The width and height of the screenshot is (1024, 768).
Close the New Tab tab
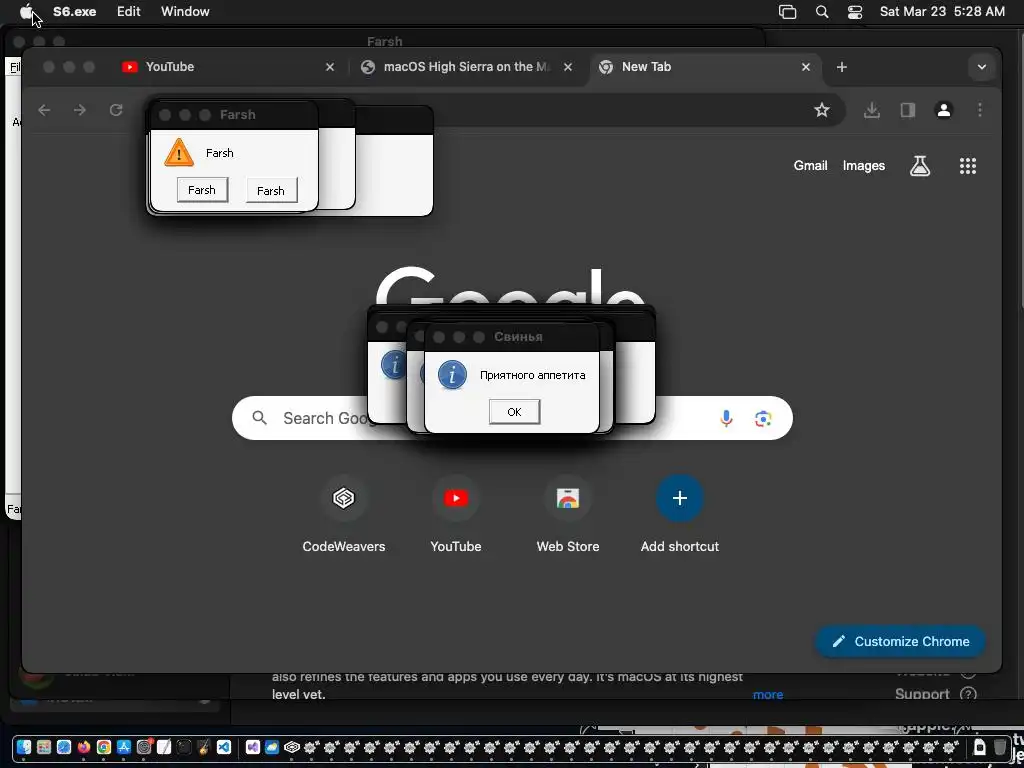806,67
